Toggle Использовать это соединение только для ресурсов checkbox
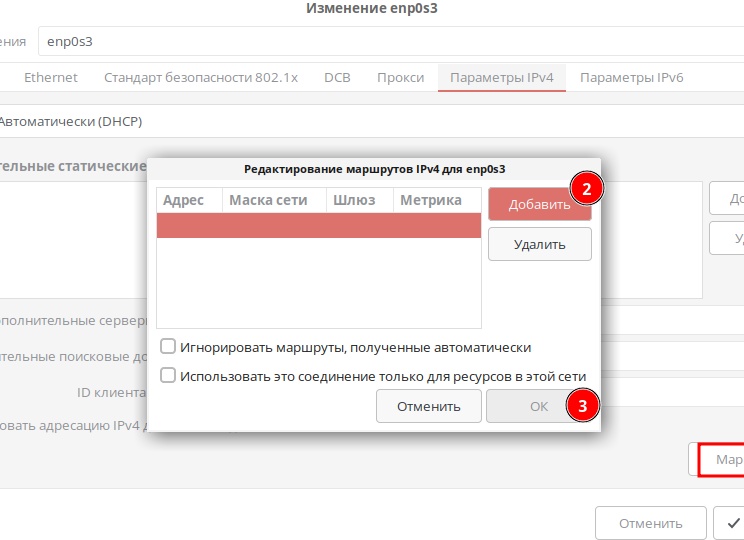Screen dimensions: 744x540 168,375
